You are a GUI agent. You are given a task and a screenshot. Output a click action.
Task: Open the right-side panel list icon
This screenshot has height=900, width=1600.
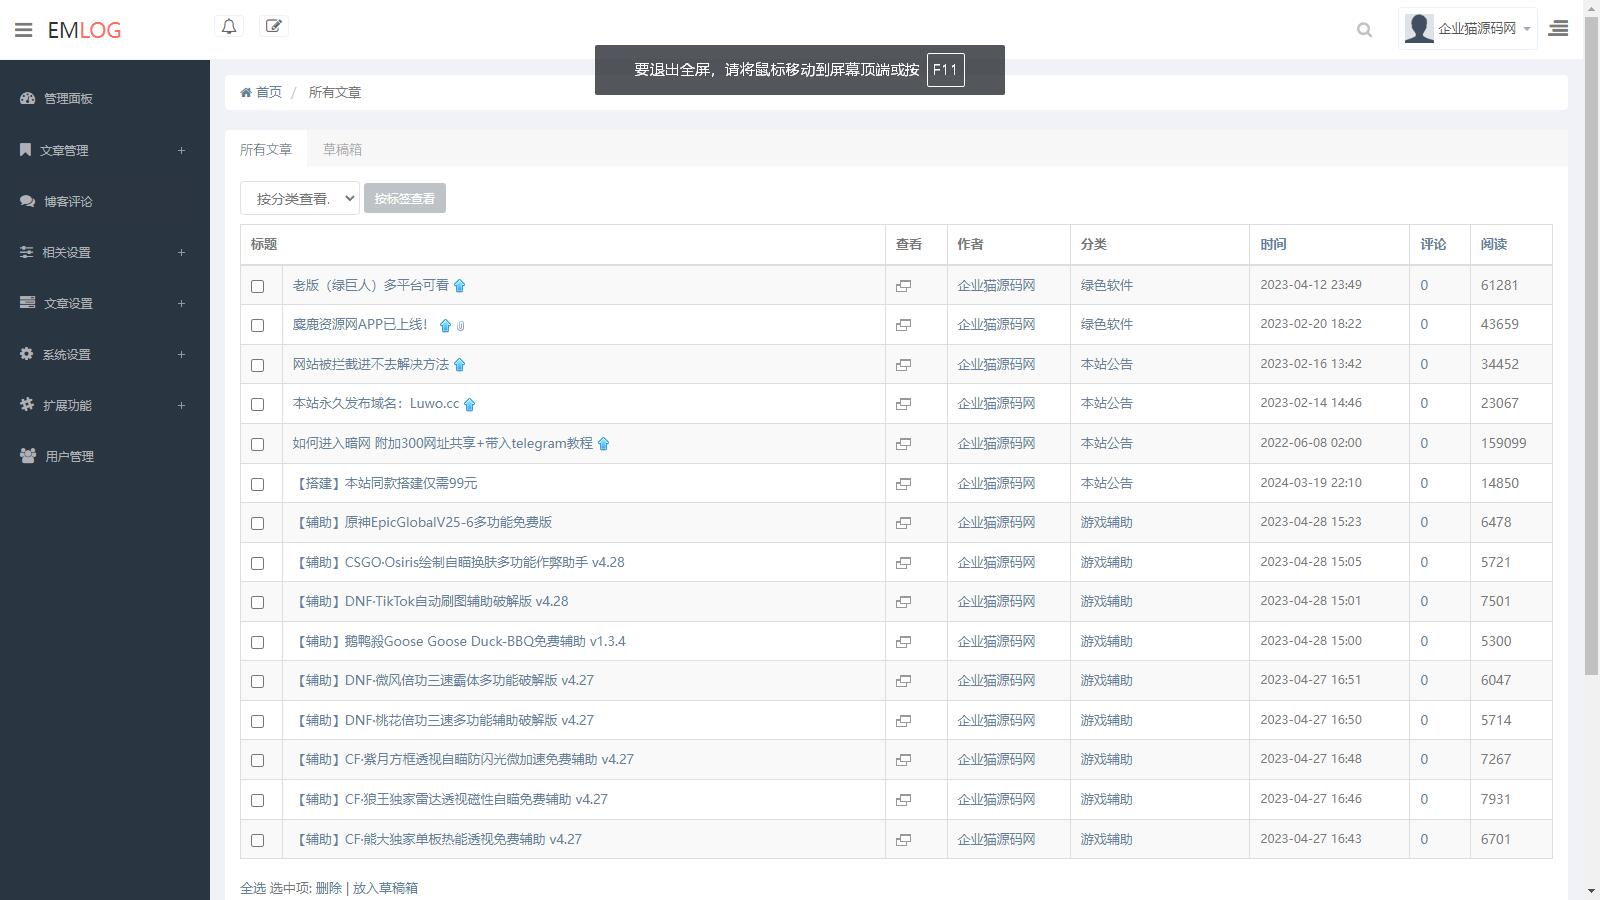(1558, 29)
